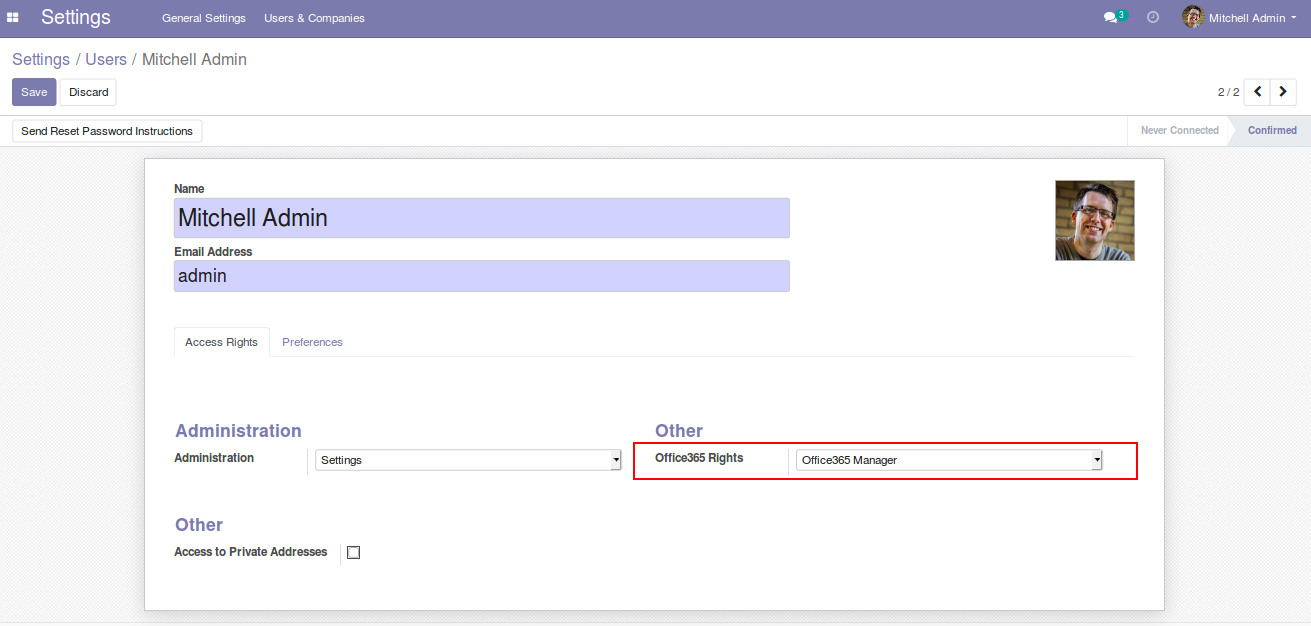1311x626 pixels.
Task: Select the Access Rights tab
Action: (x=221, y=342)
